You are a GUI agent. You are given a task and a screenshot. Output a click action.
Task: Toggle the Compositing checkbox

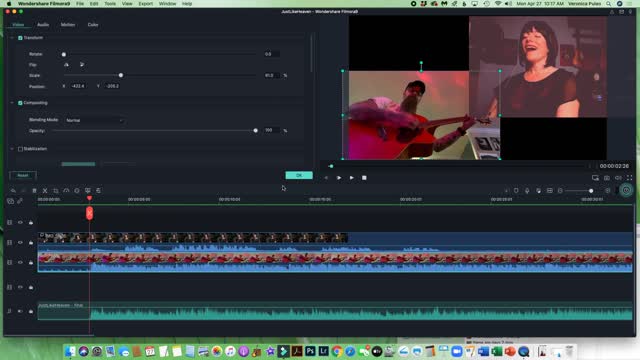[x=20, y=103]
